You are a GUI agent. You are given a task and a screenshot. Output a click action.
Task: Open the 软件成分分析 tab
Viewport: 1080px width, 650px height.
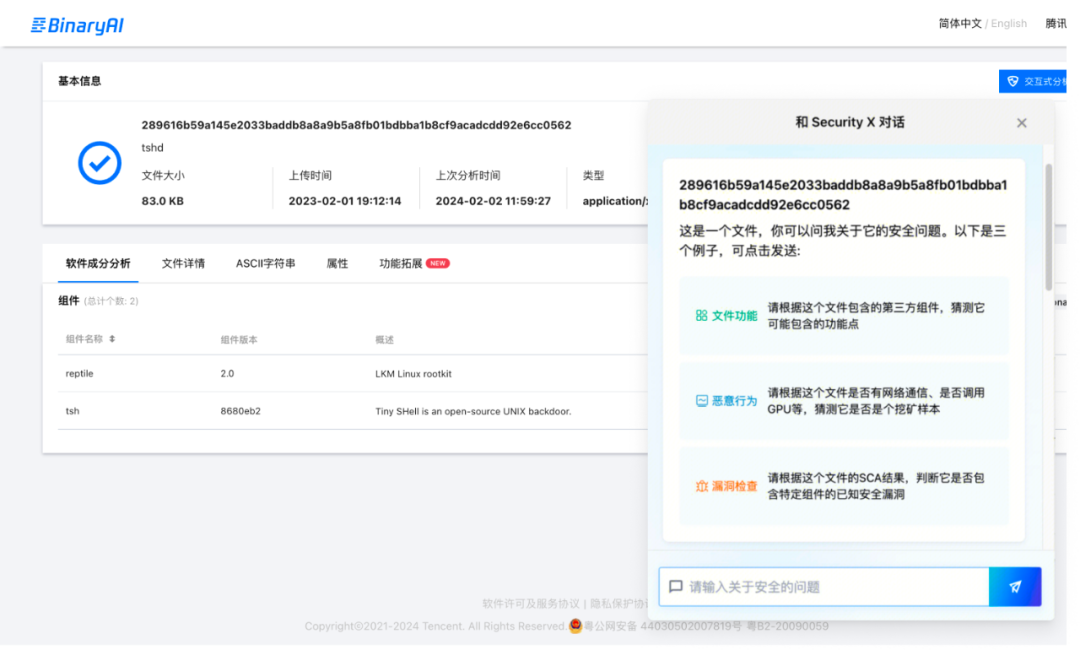tap(98, 264)
